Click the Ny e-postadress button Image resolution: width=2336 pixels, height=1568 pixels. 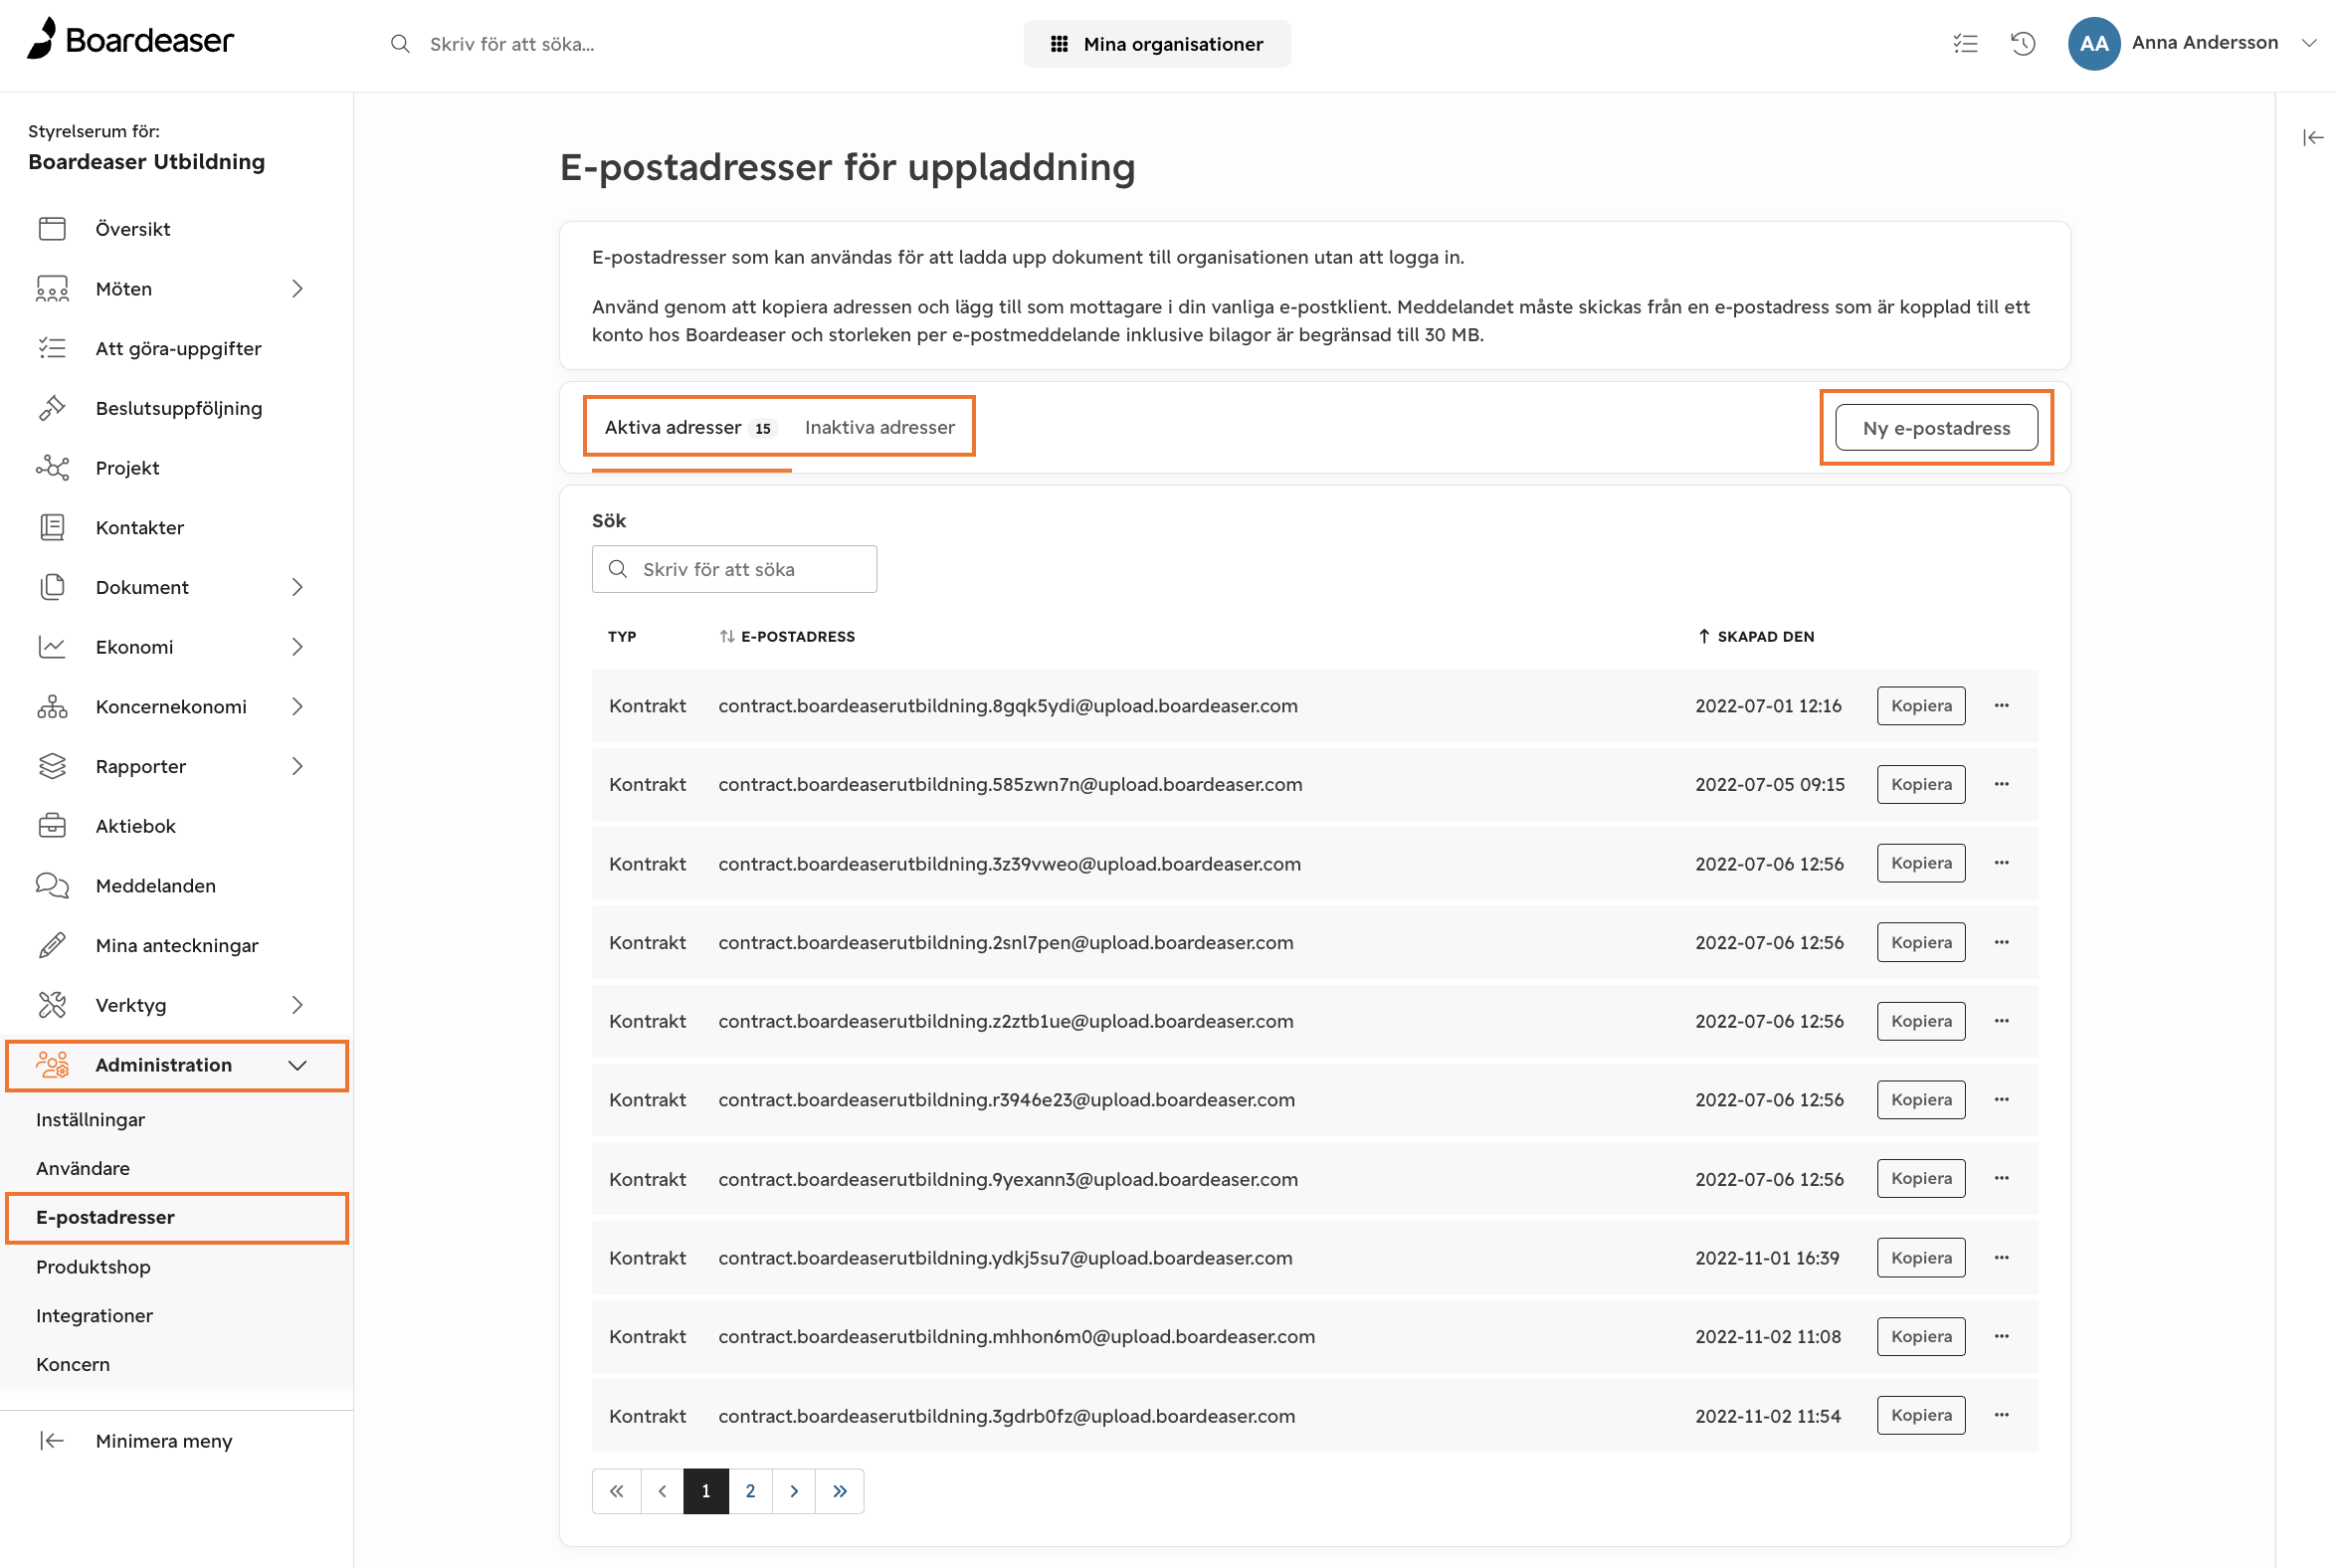1936,428
